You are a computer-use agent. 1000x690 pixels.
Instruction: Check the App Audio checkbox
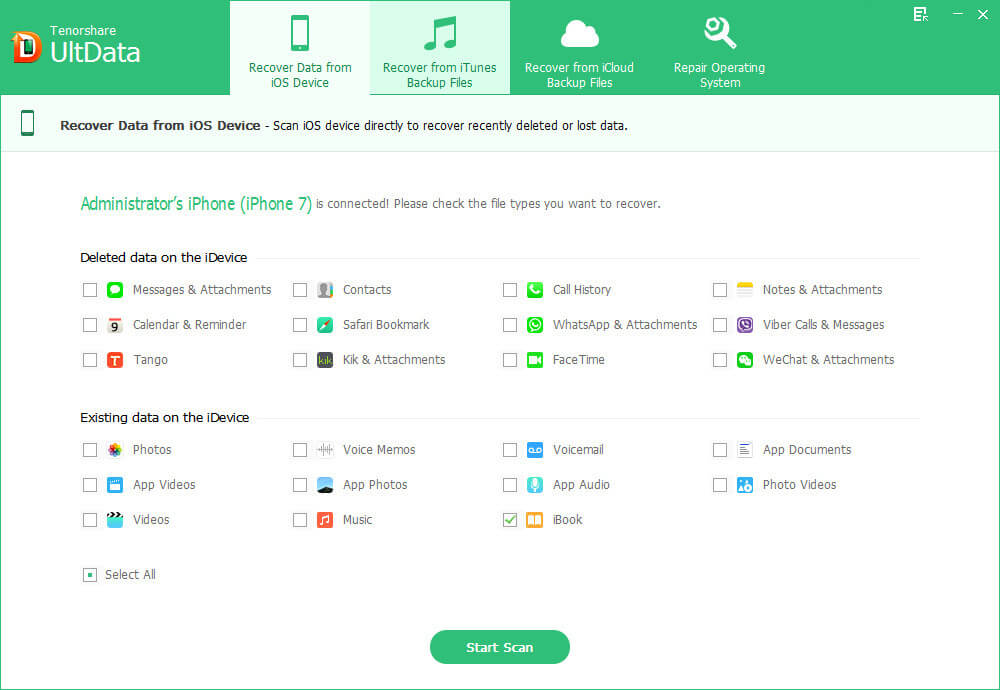[x=510, y=485]
